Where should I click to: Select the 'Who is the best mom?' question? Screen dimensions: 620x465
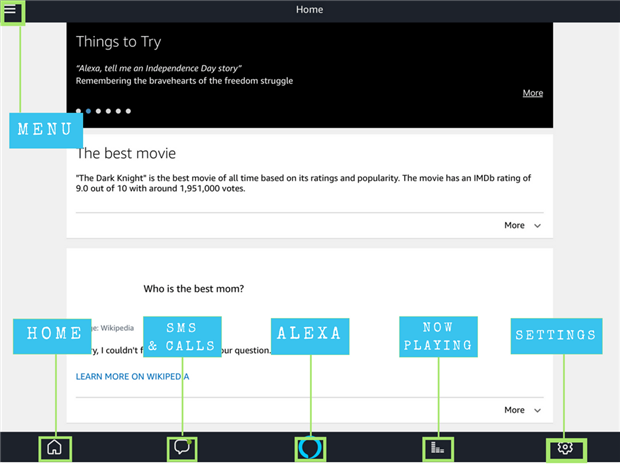pos(194,289)
